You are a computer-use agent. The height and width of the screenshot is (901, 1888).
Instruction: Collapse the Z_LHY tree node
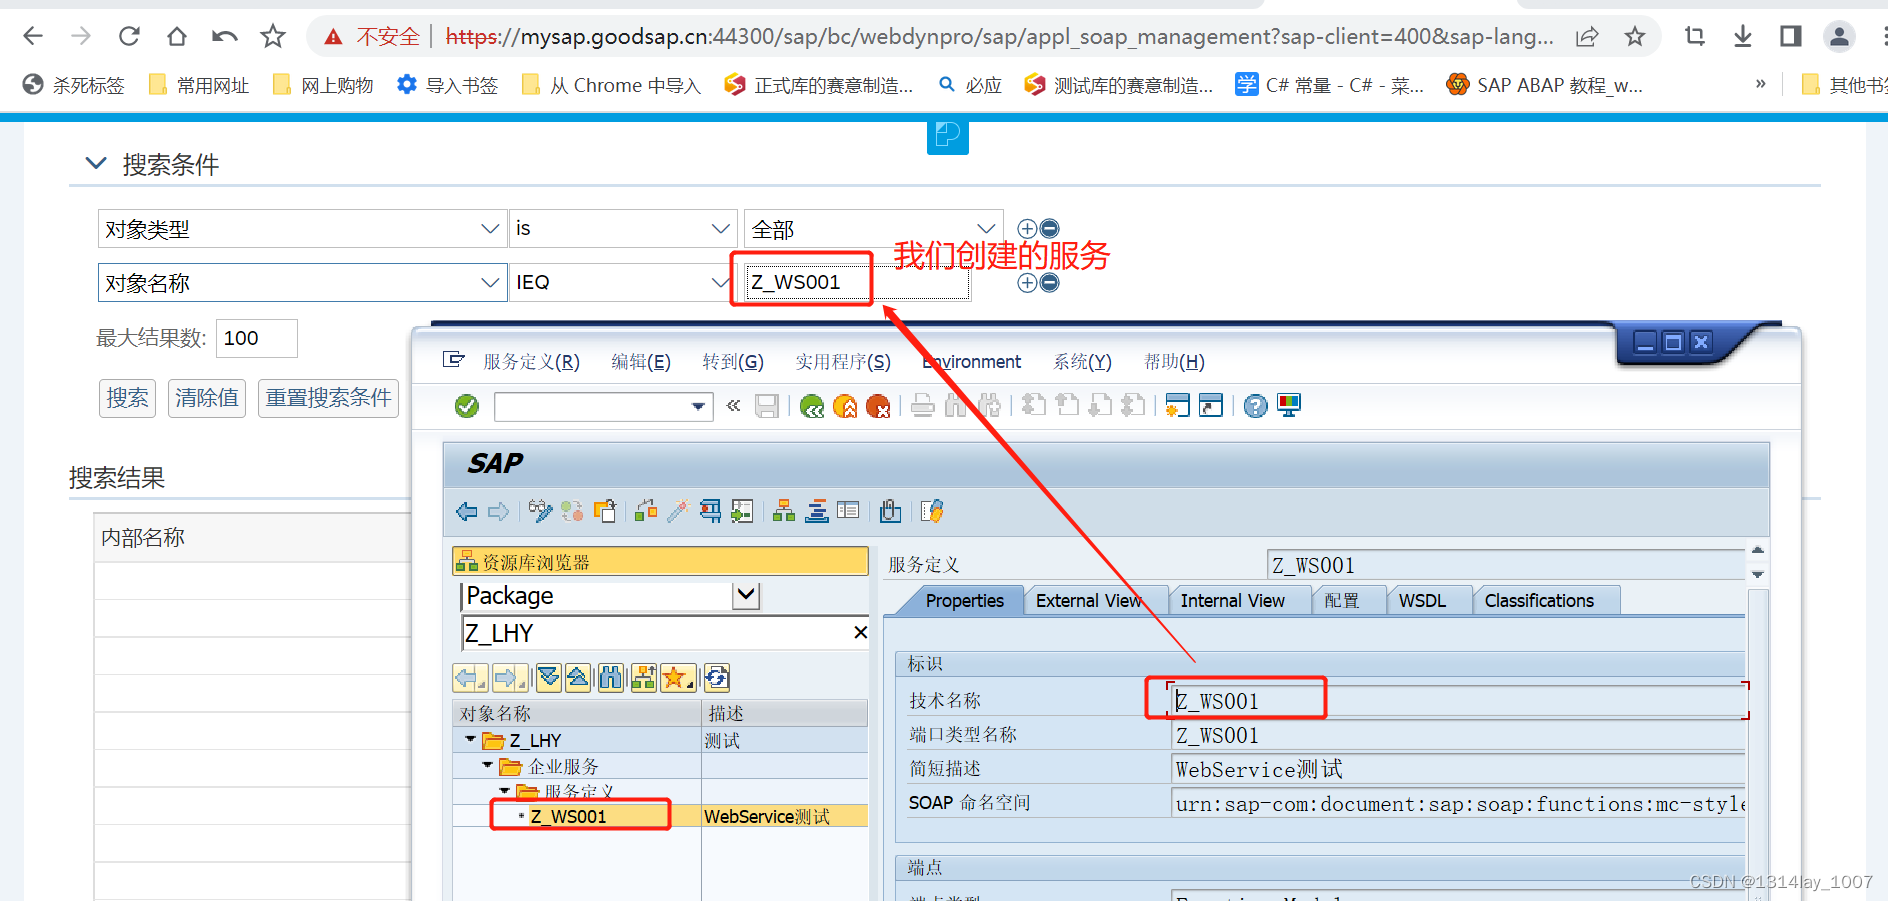[471, 740]
